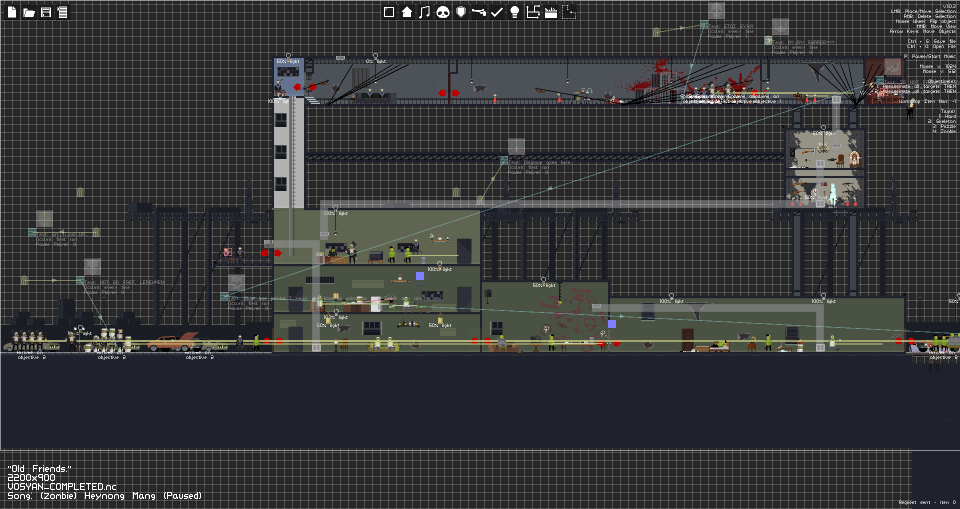Click the orange car outside the building
960x509 pixels.
tap(173, 342)
